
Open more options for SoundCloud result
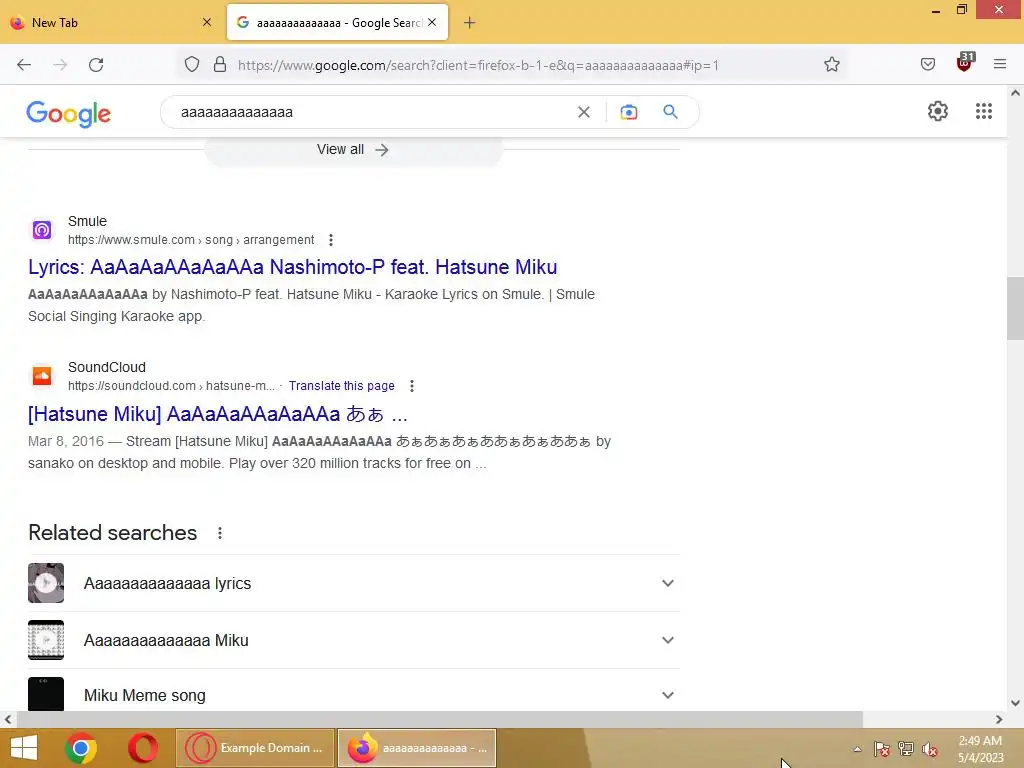click(x=411, y=386)
